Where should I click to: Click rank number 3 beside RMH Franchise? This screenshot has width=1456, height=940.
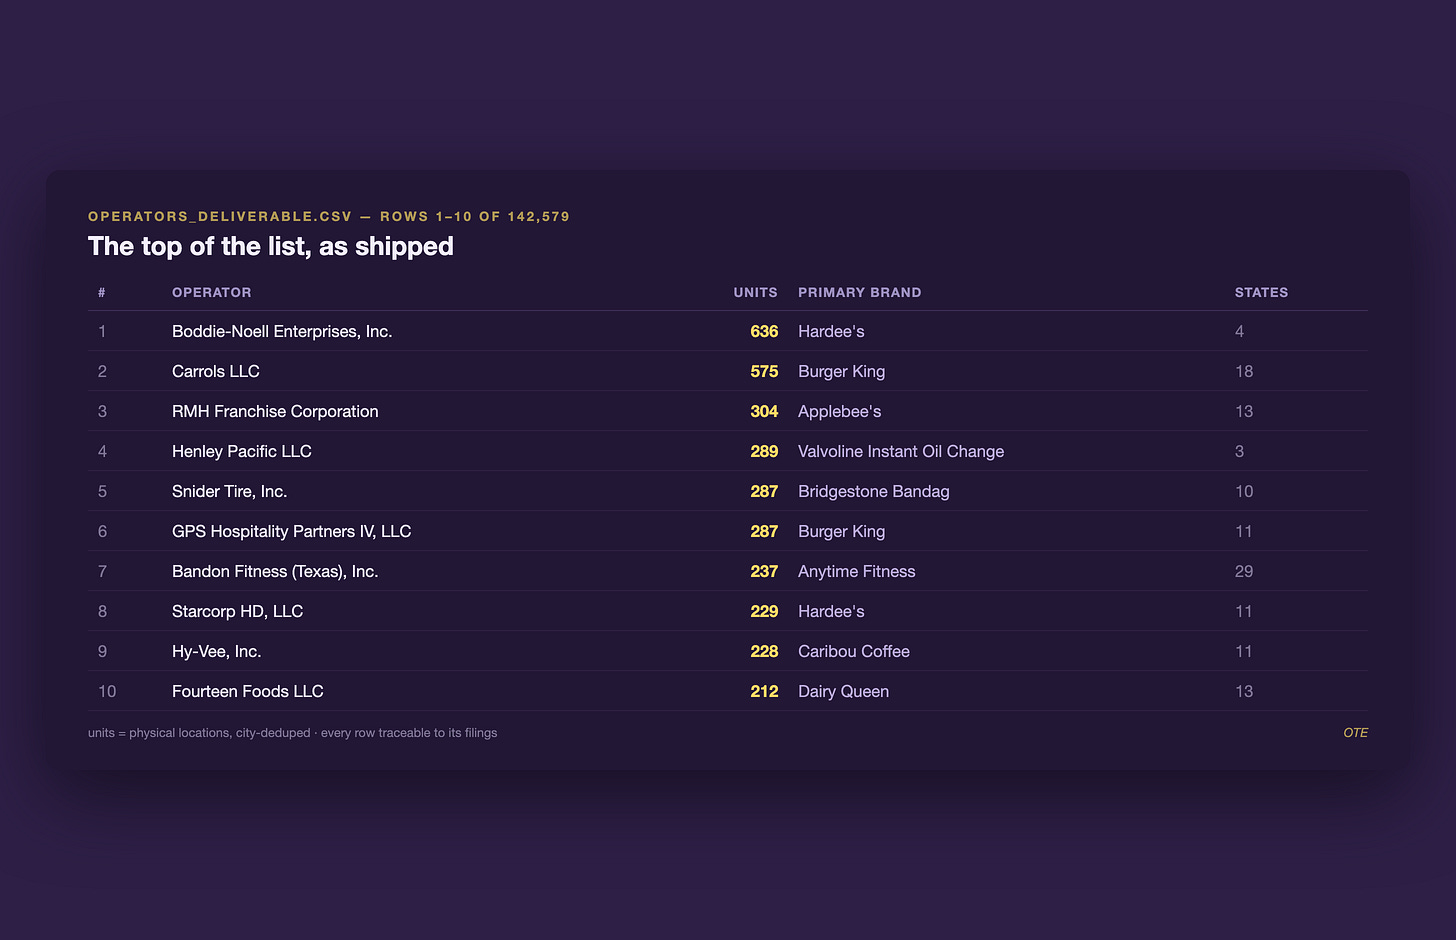102,411
